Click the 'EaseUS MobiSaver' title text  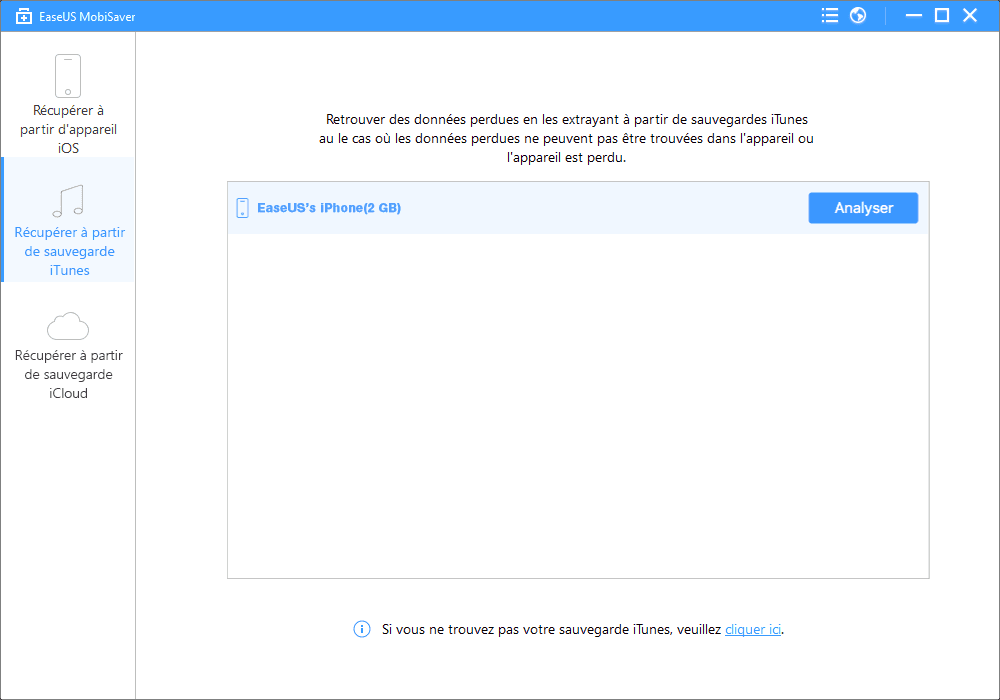click(87, 17)
